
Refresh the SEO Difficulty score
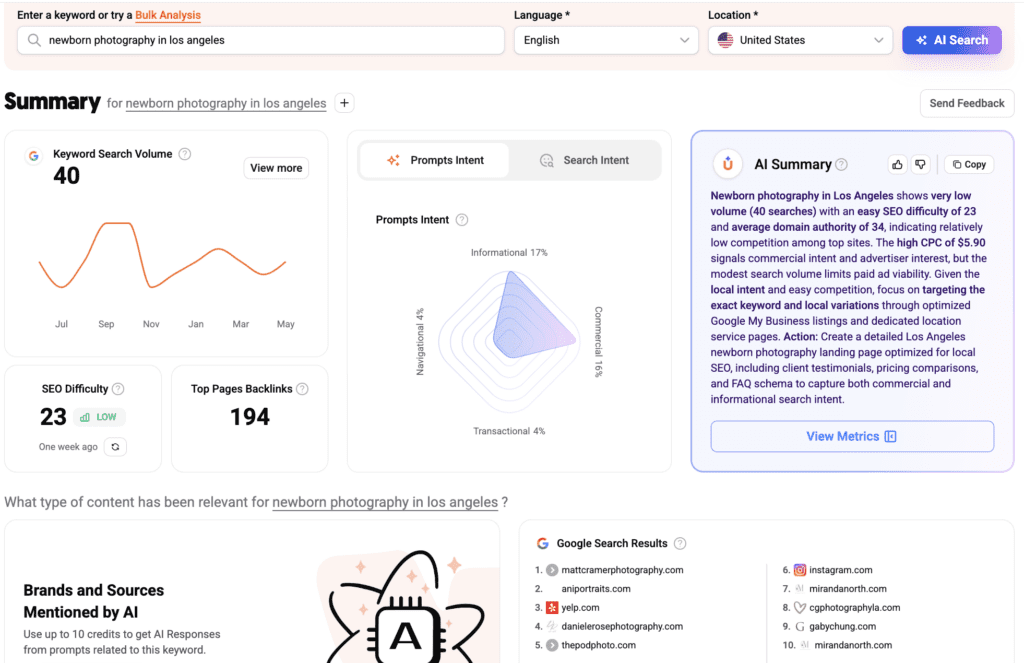coord(115,447)
